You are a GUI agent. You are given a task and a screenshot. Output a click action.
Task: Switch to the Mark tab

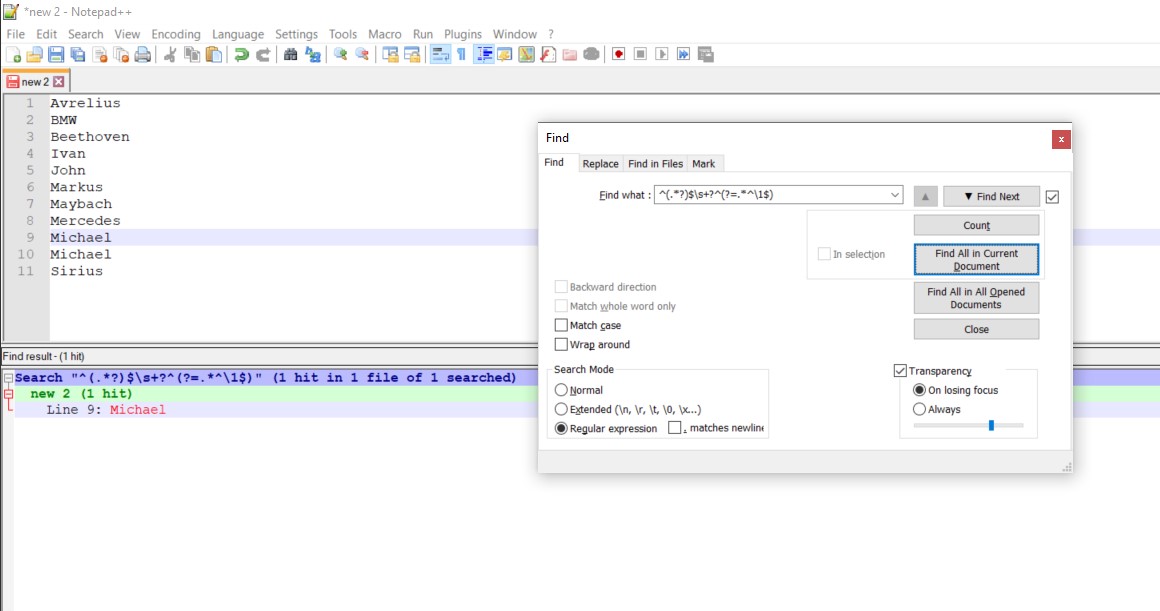[x=704, y=164]
